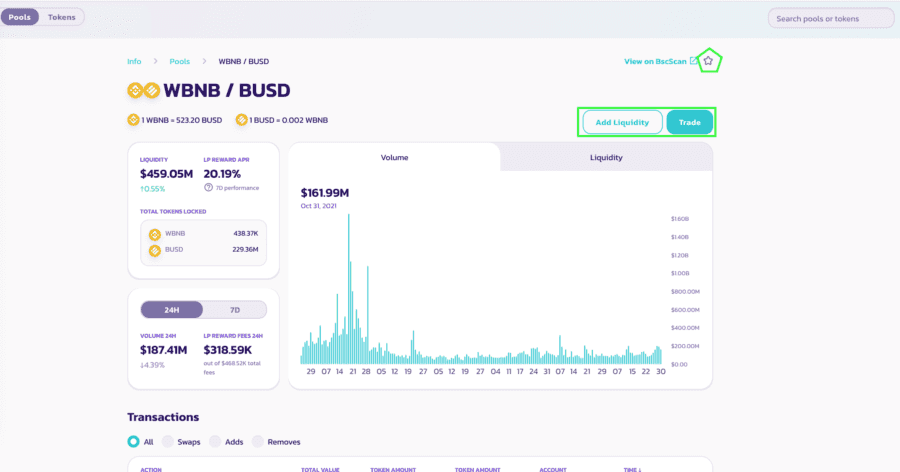The height and width of the screenshot is (472, 900).
Task: Click the tallest volume bar in the chart
Action: tap(348, 289)
